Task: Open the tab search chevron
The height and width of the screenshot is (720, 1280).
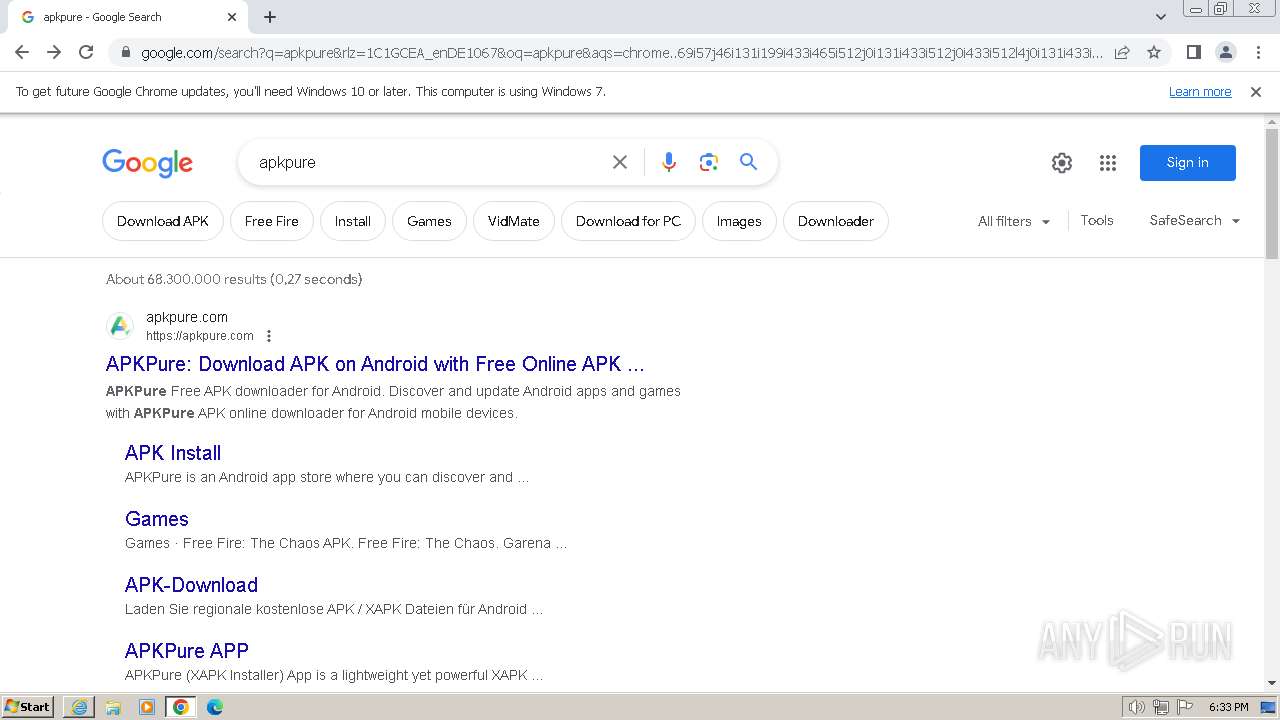Action: 1160,17
